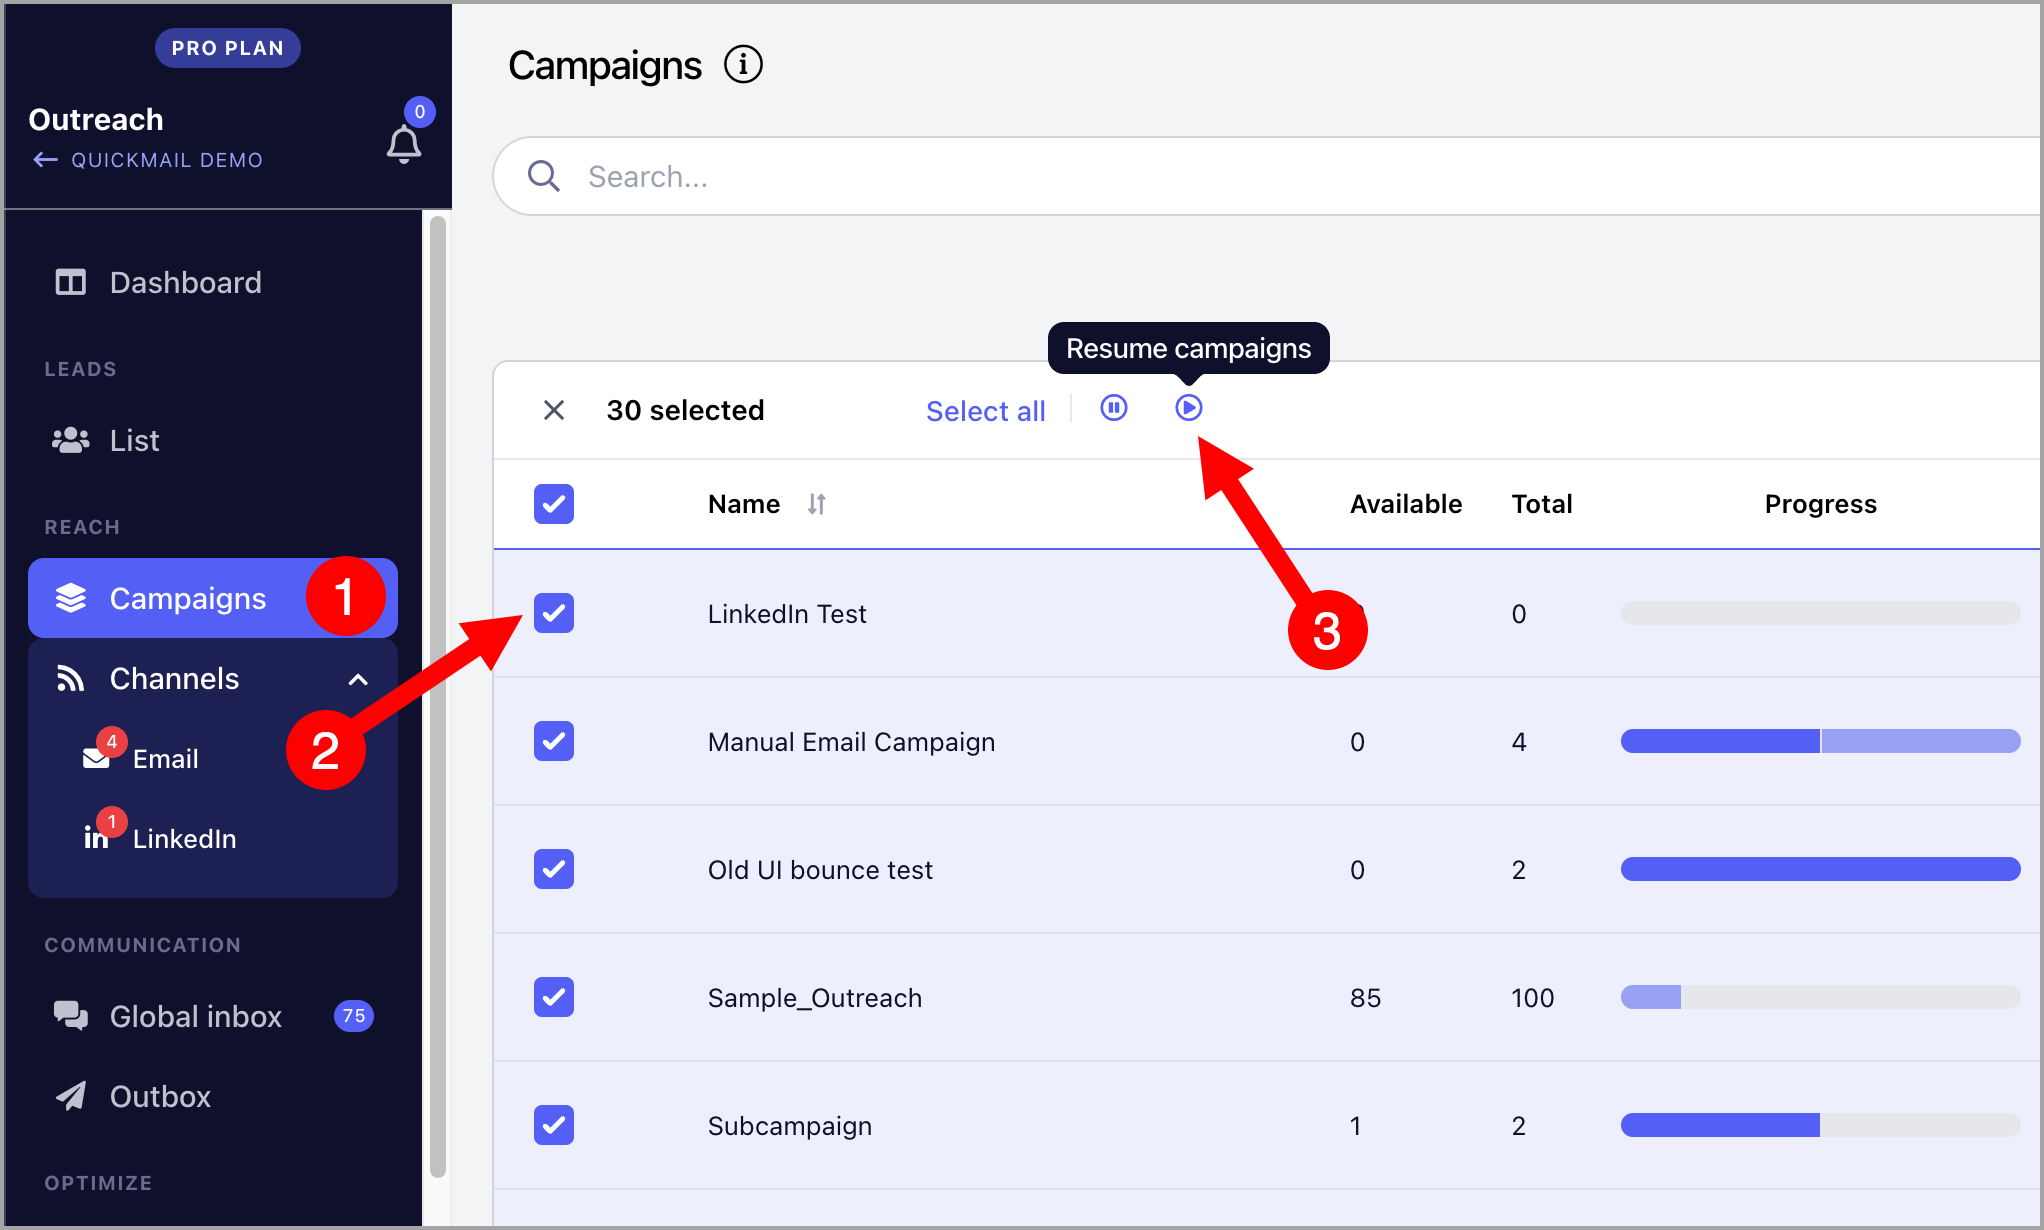Toggle the header select-all checkbox
This screenshot has height=1230, width=2044.
click(x=554, y=504)
